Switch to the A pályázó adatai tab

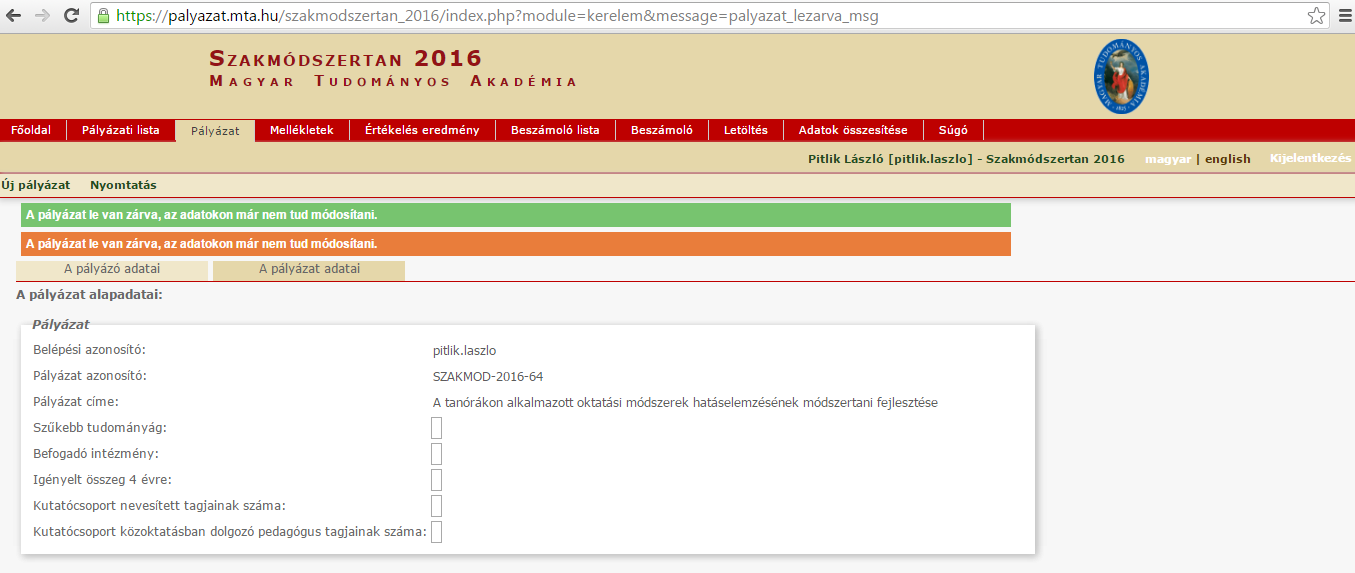[x=112, y=270]
